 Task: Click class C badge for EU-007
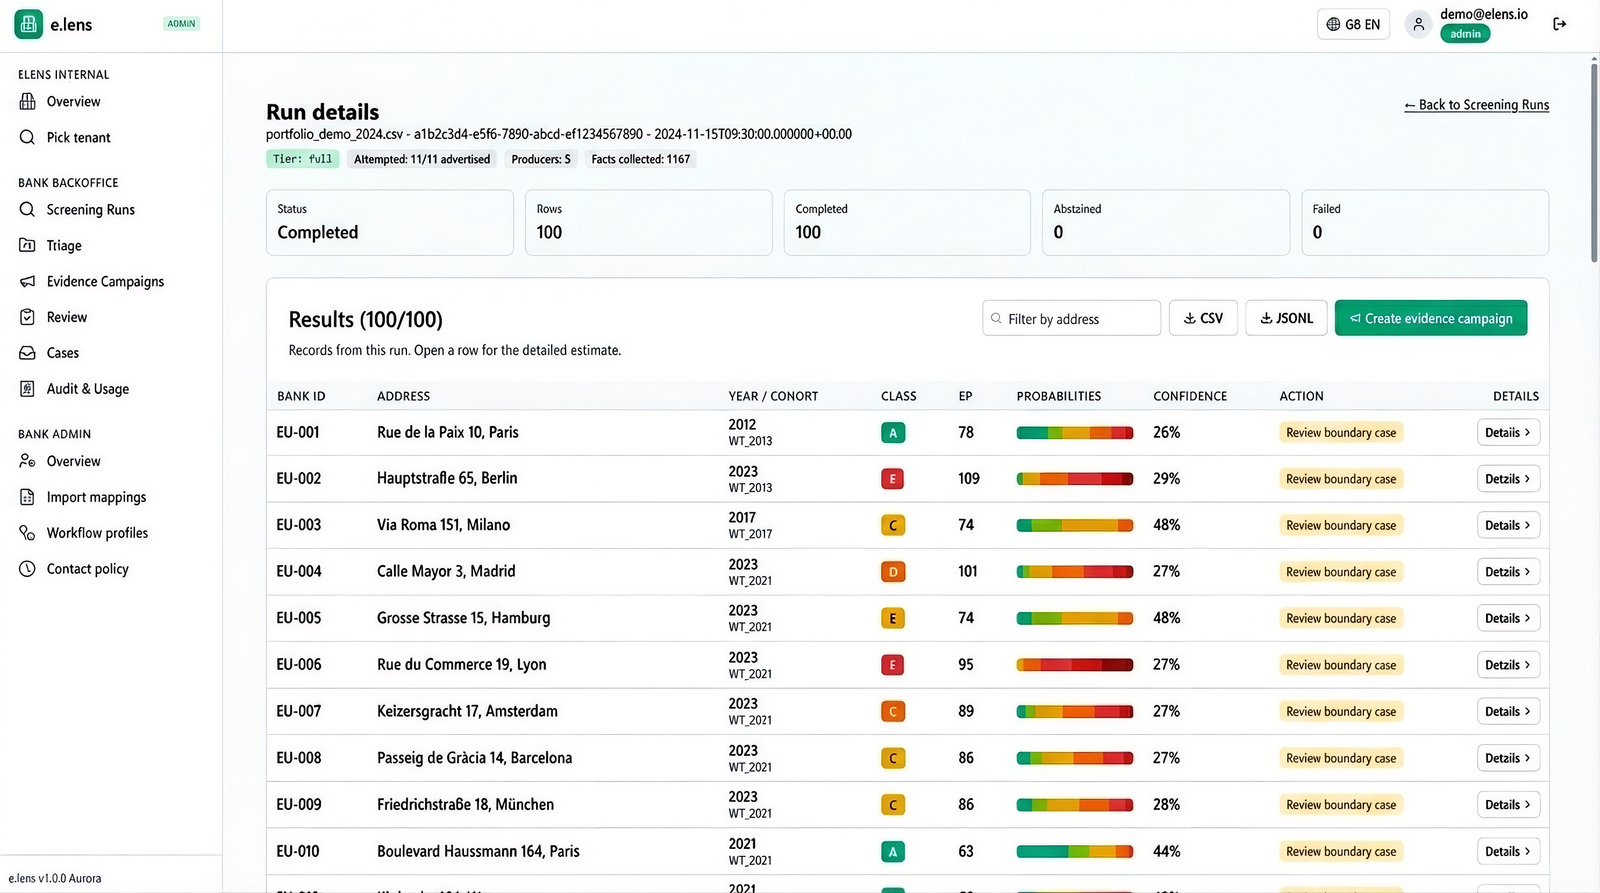click(x=893, y=712)
